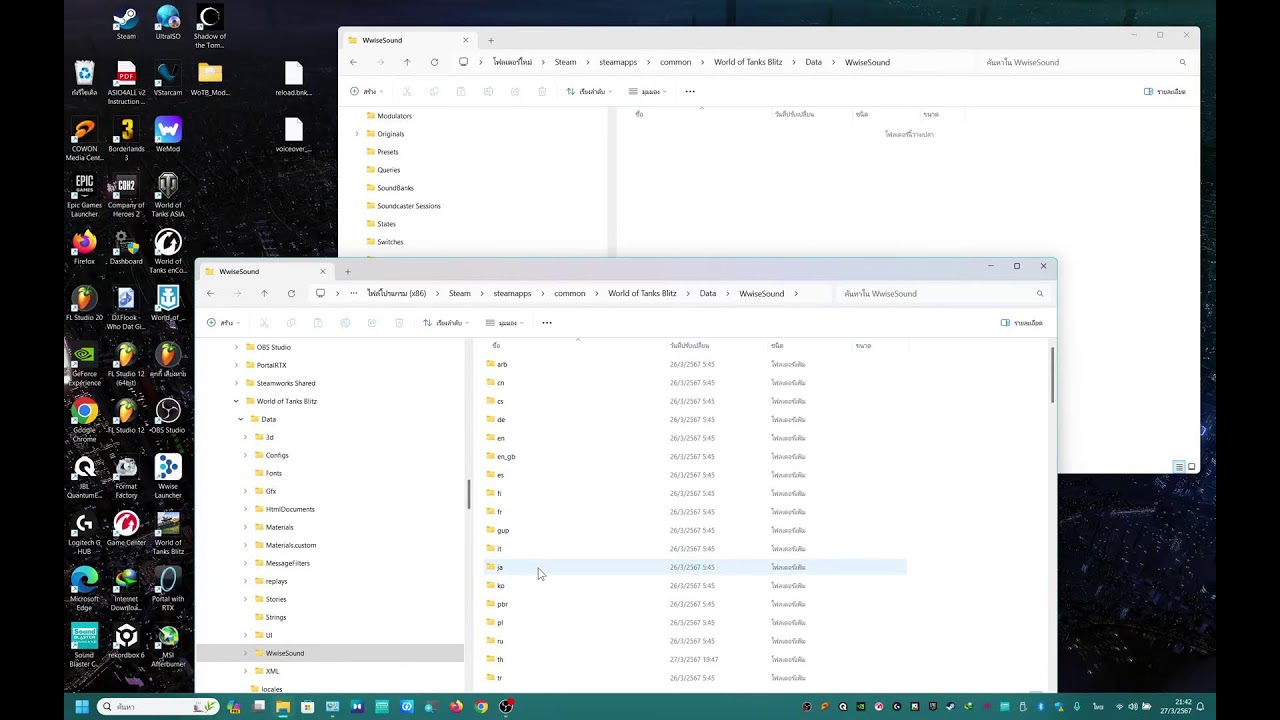This screenshot has width=1280, height=720.
Task: Go back in the back WwiseSound window
Action: click(353, 62)
